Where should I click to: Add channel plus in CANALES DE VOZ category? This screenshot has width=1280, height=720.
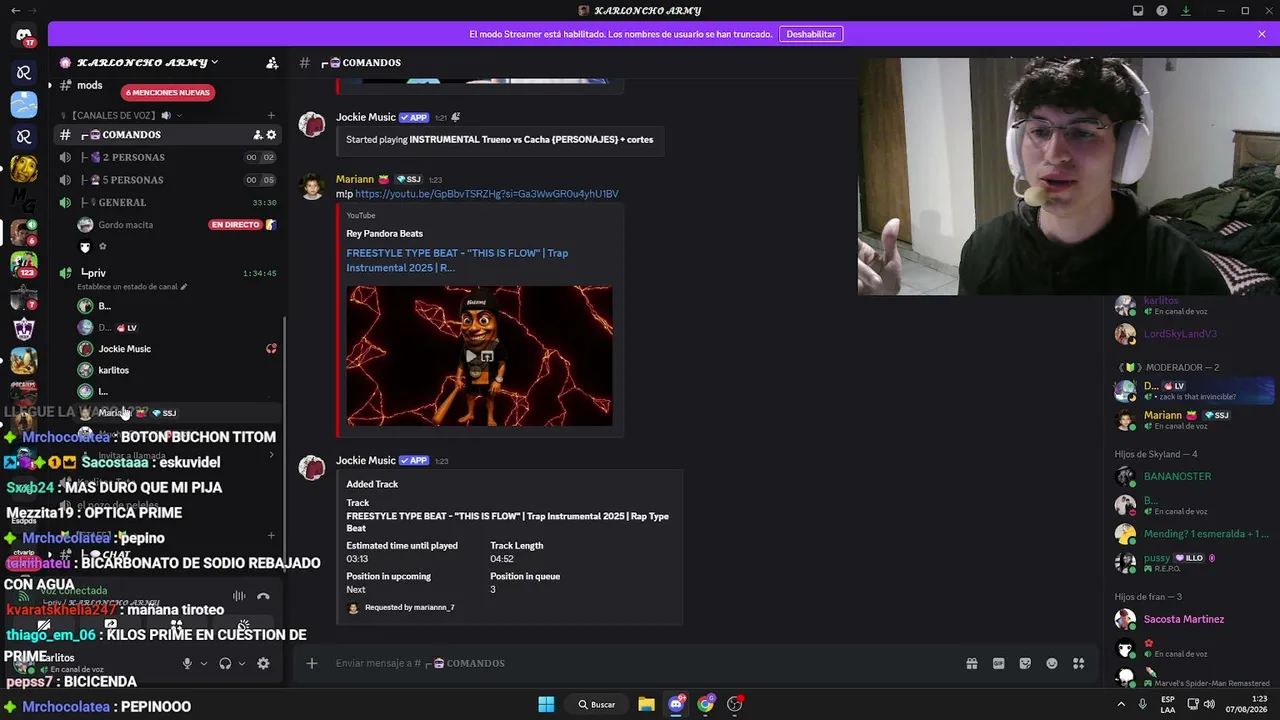coord(271,116)
